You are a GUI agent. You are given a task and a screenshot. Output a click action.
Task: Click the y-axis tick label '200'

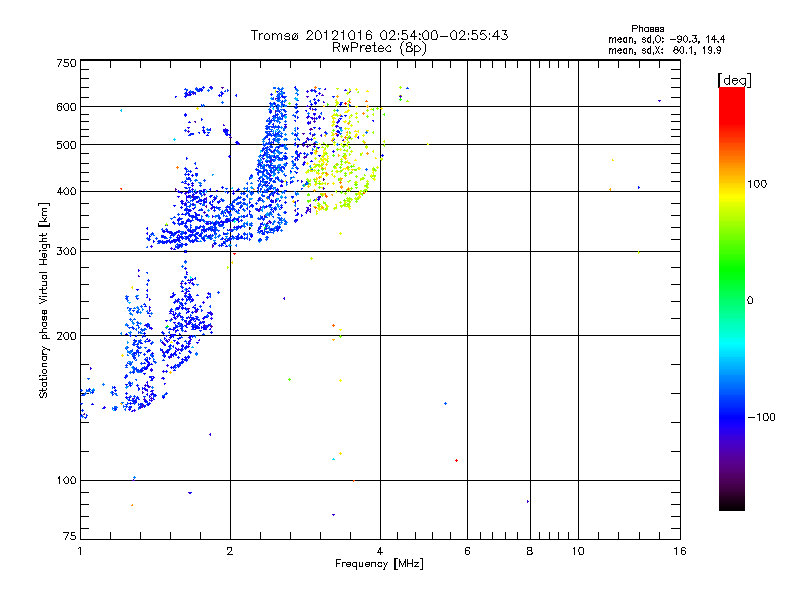tap(66, 336)
